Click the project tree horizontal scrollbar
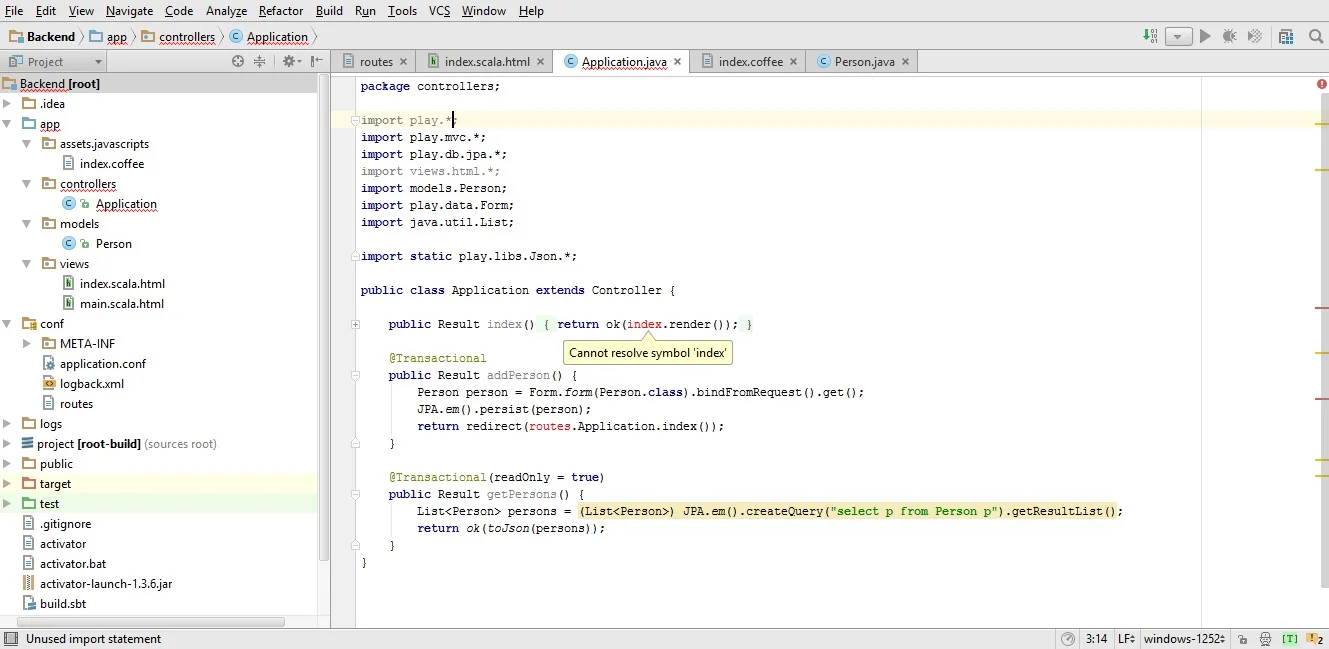1329x649 pixels. tap(150, 621)
